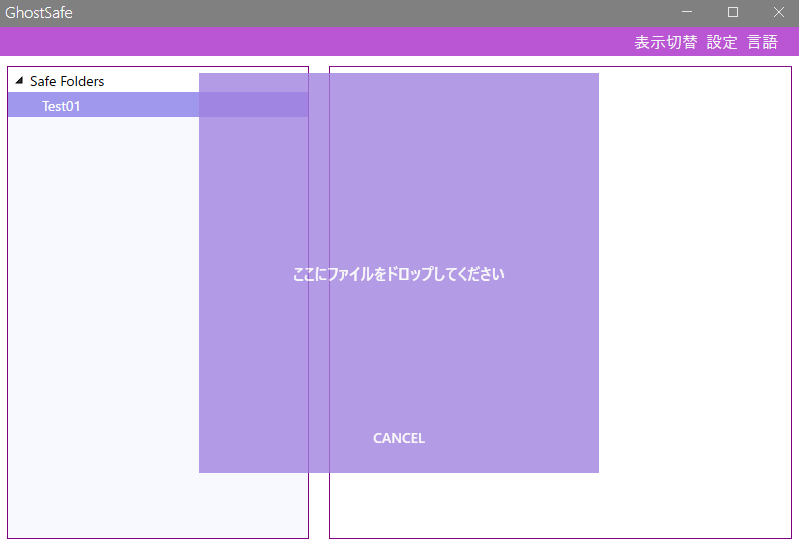
Task: Minimize the GhostSafe window
Action: (x=687, y=12)
